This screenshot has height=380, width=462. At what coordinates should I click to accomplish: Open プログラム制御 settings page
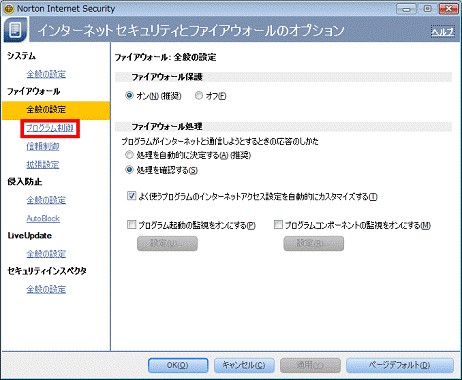tap(50, 128)
